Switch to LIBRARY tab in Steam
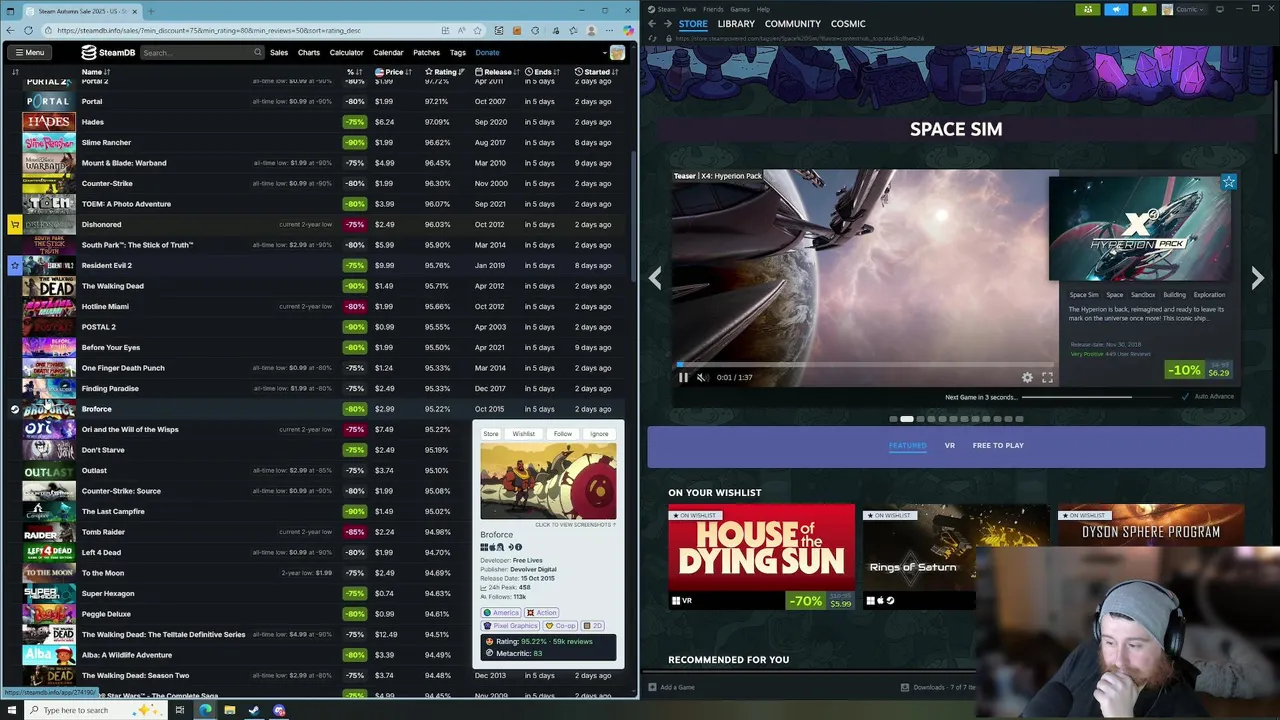1280x720 pixels. tap(736, 24)
